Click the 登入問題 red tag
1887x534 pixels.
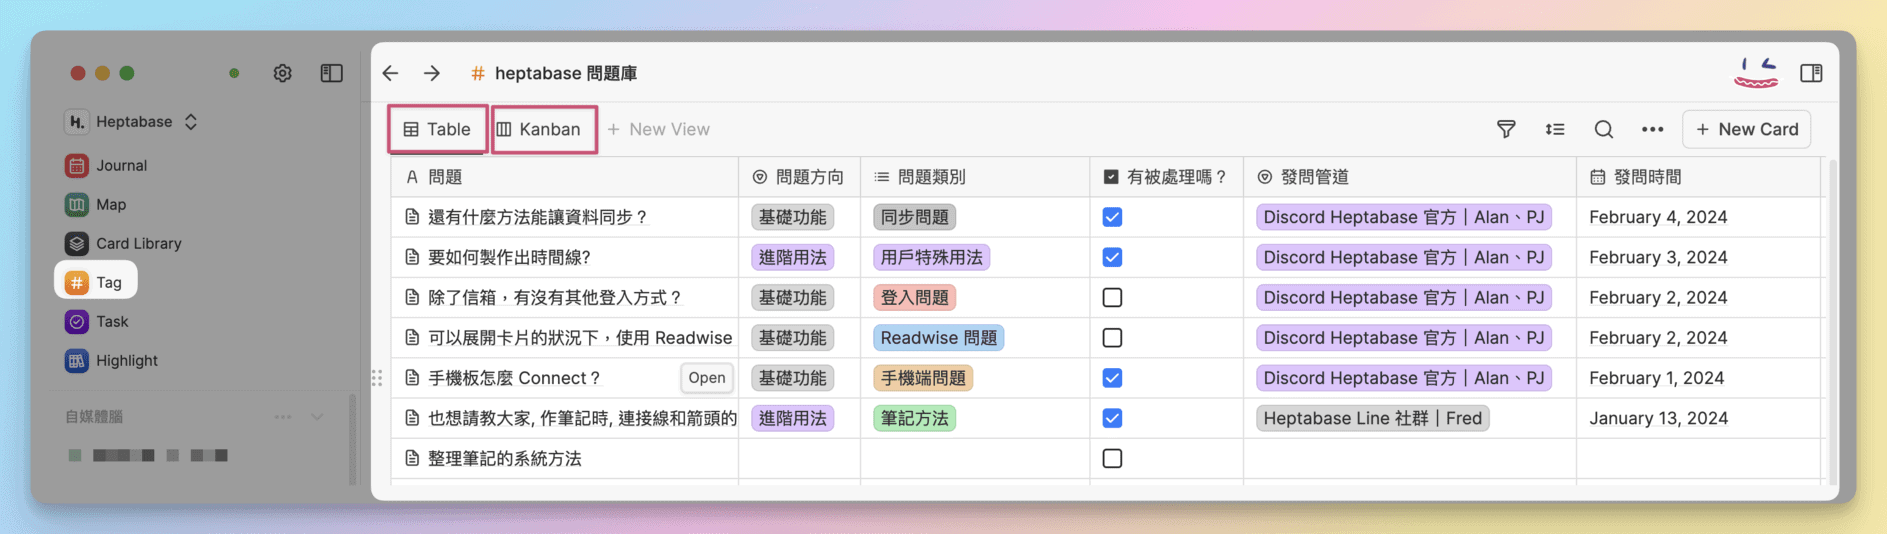pos(914,297)
